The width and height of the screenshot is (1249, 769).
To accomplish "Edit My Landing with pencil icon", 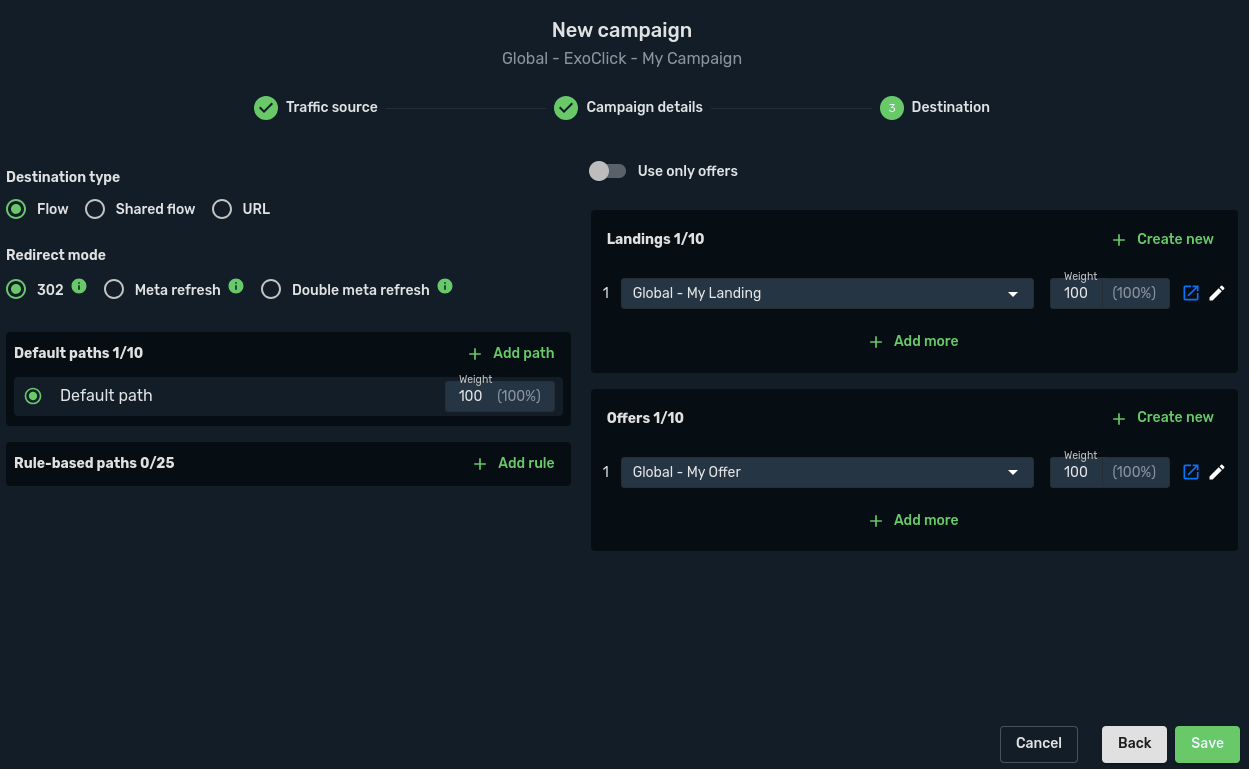I will (x=1217, y=293).
